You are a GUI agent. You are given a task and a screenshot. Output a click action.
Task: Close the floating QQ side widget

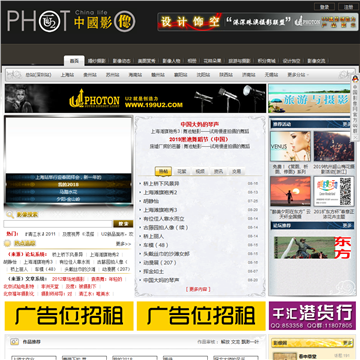coord(355,137)
